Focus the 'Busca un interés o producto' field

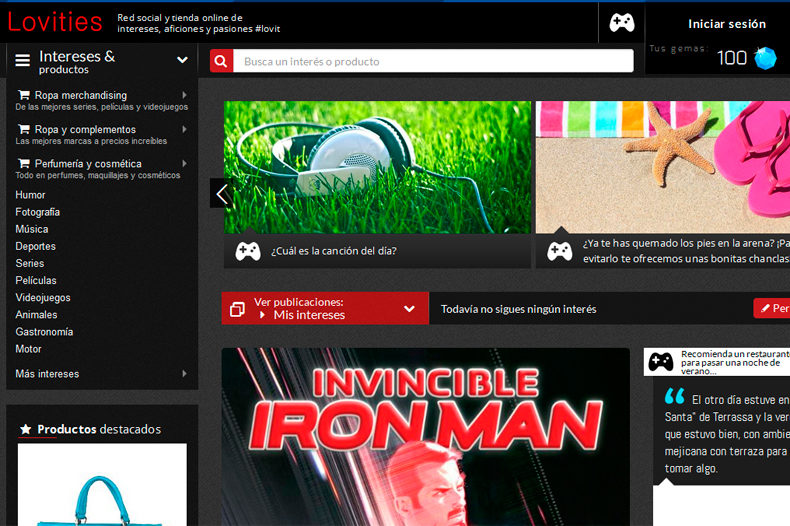click(x=433, y=61)
